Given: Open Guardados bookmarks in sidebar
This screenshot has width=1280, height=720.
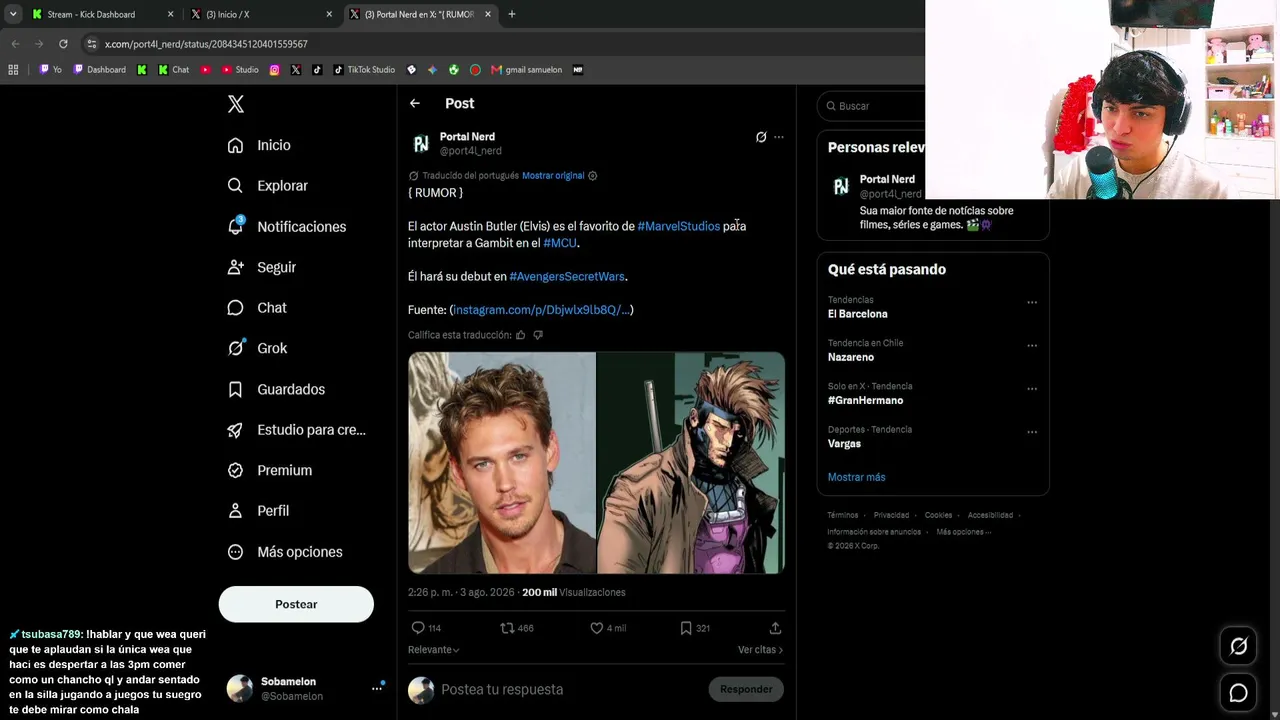Looking at the screenshot, I should (x=276, y=389).
